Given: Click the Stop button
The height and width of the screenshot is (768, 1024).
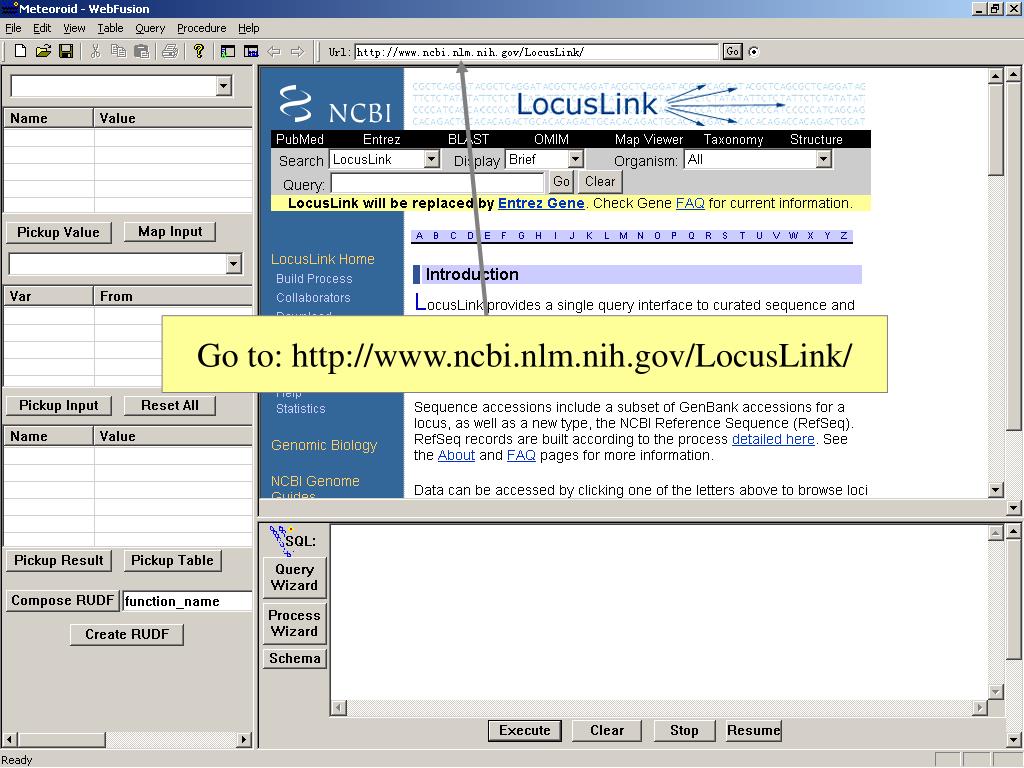Looking at the screenshot, I should (684, 730).
